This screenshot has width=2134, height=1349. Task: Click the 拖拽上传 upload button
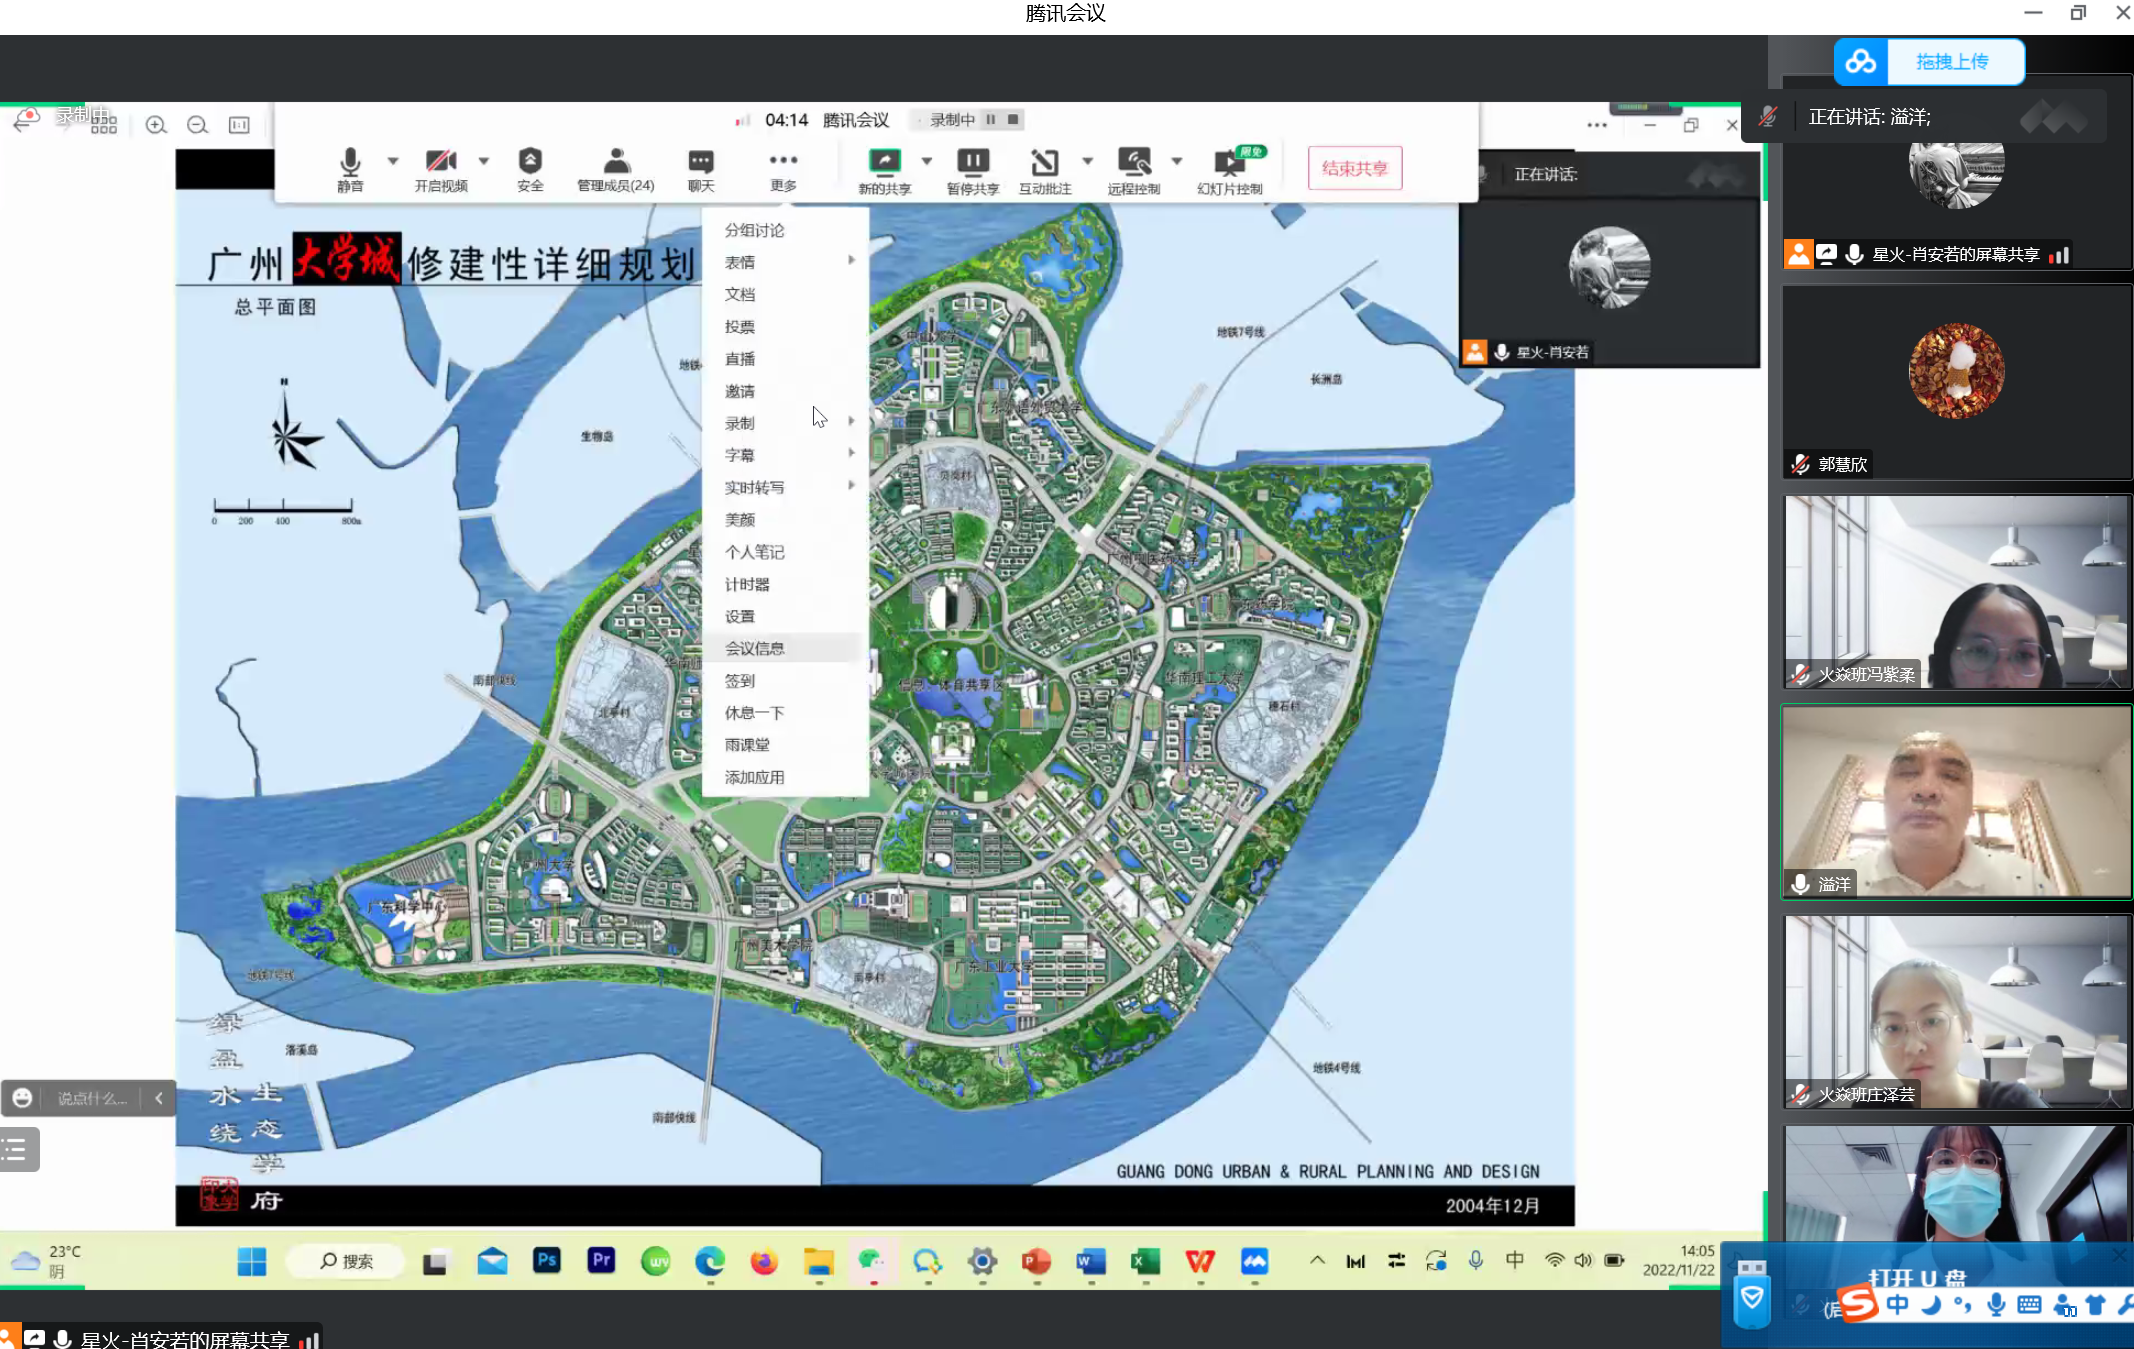tap(1952, 62)
